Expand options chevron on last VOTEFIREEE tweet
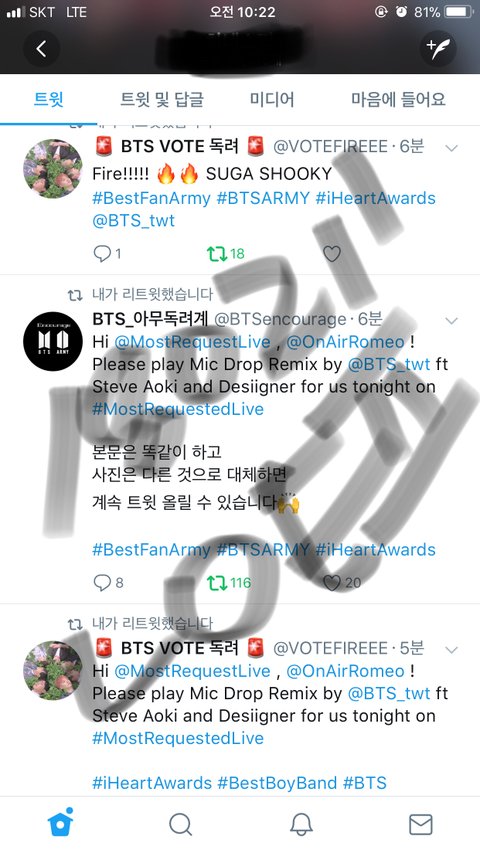 click(452, 650)
